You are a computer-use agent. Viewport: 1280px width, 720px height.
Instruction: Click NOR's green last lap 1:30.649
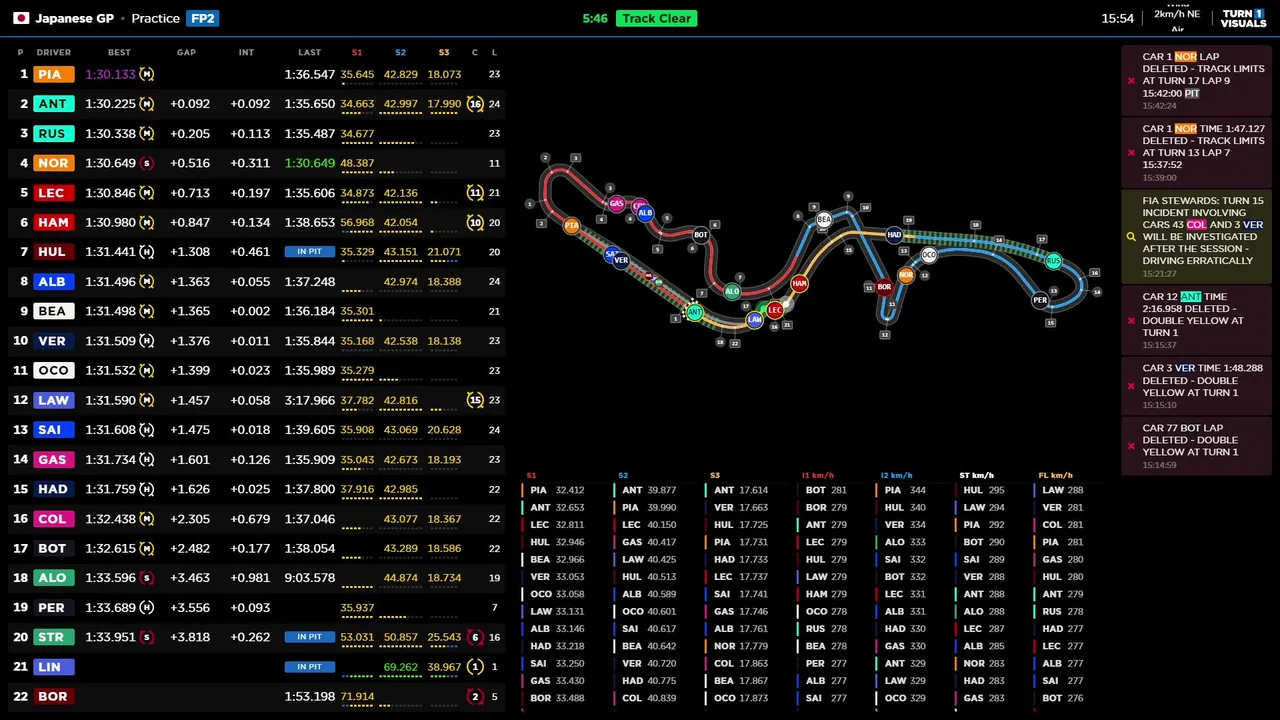click(309, 163)
